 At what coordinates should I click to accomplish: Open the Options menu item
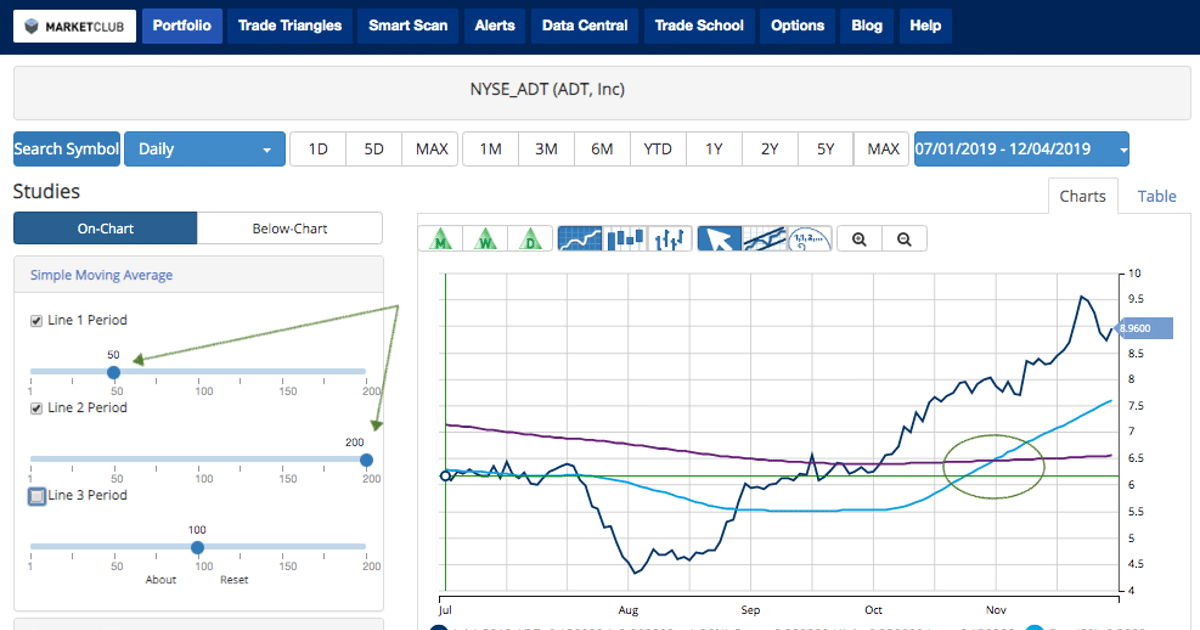[x=798, y=26]
